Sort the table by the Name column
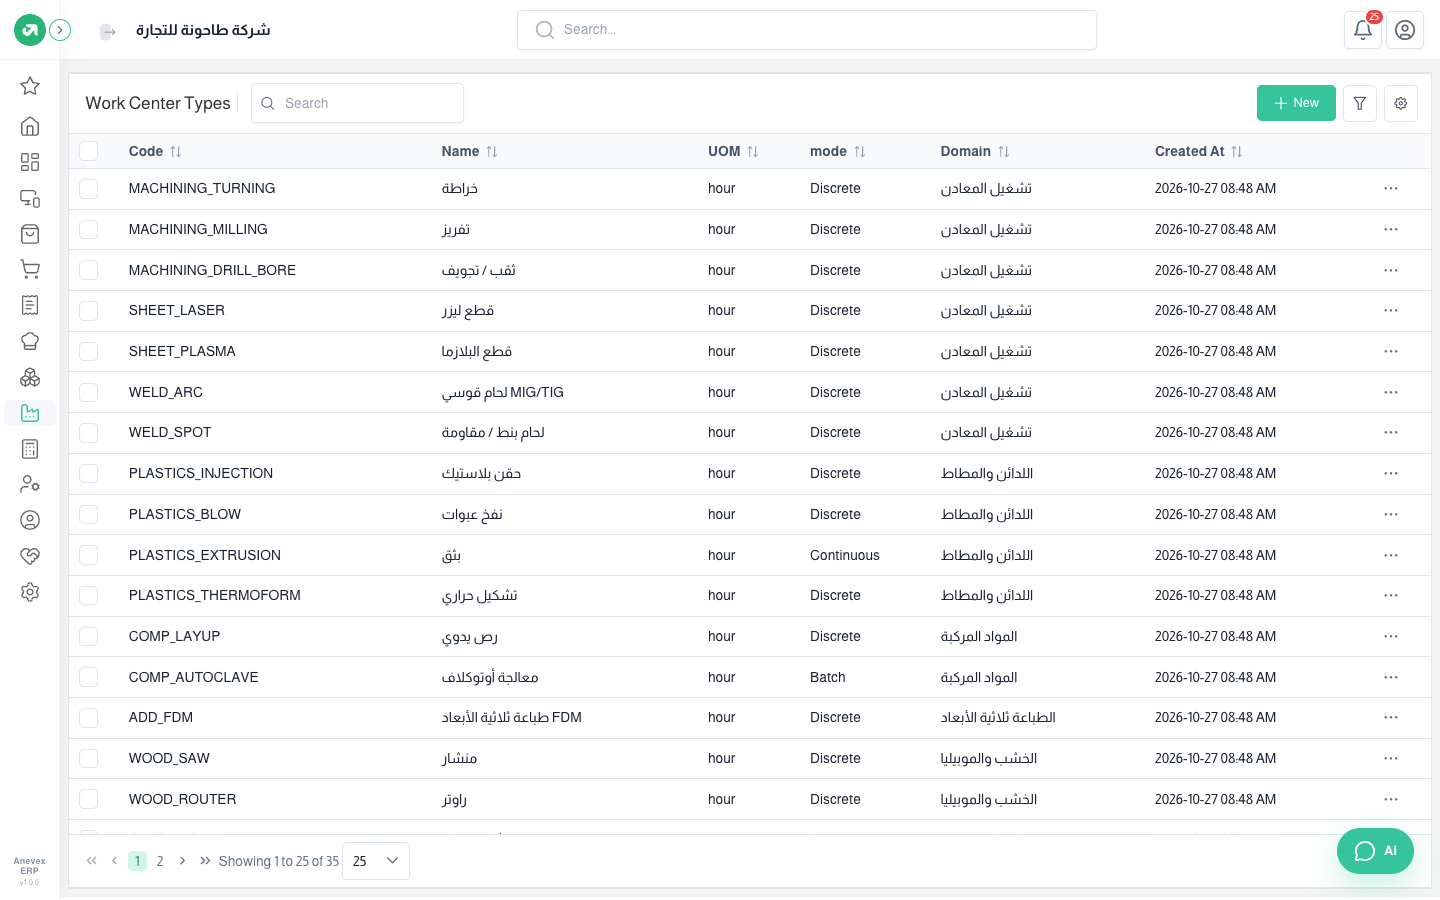 coord(492,152)
